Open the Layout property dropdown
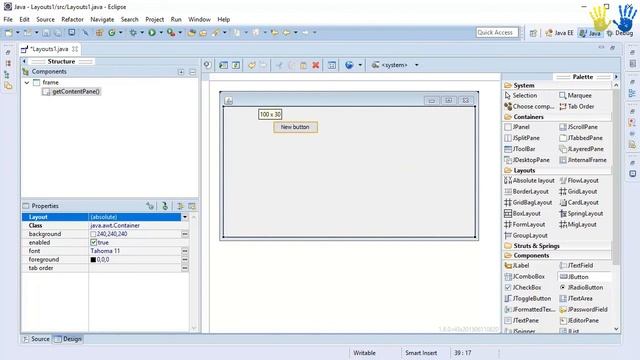Image resolution: width=640 pixels, height=360 pixels. (184, 217)
